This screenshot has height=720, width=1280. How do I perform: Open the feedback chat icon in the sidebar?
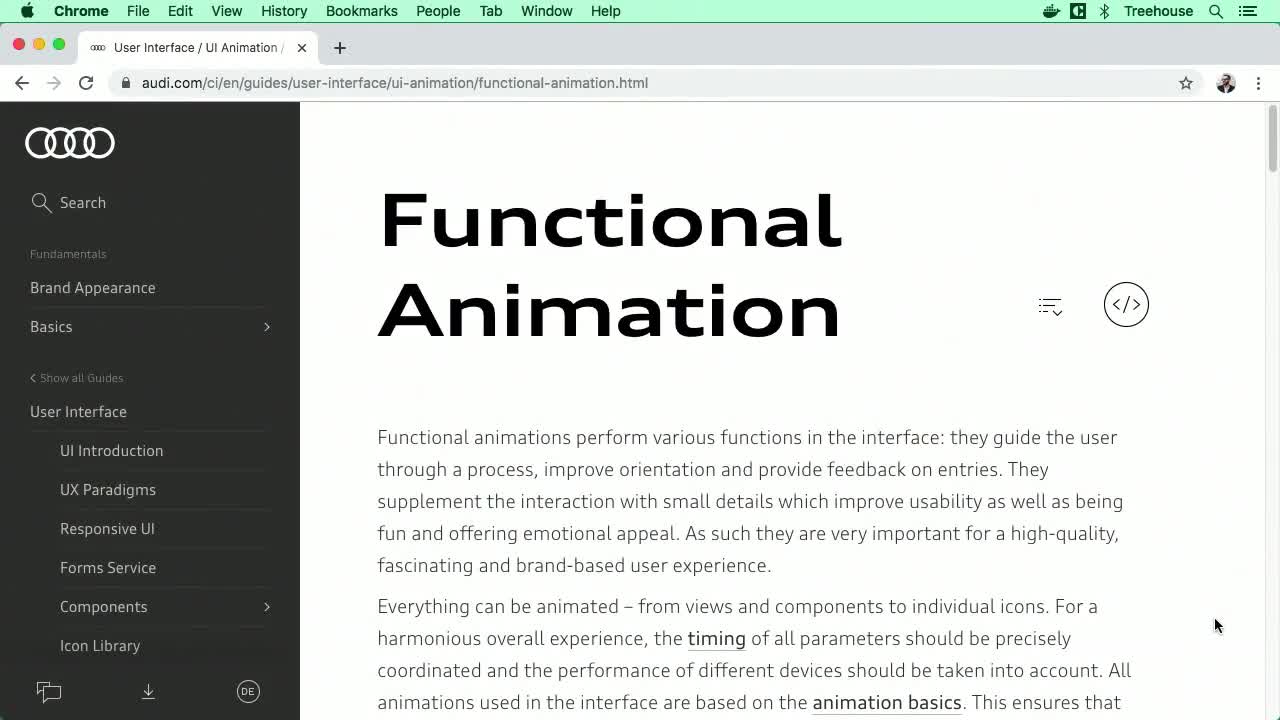point(49,691)
